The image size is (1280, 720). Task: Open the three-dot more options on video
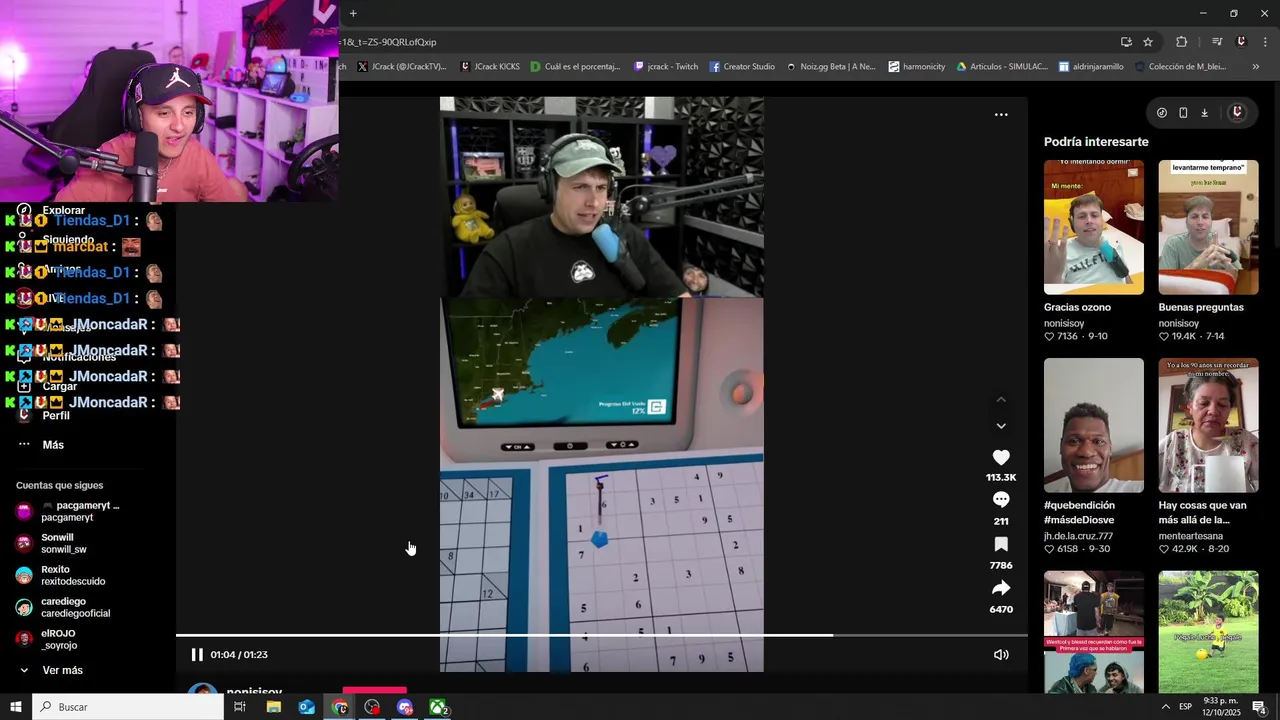1001,115
